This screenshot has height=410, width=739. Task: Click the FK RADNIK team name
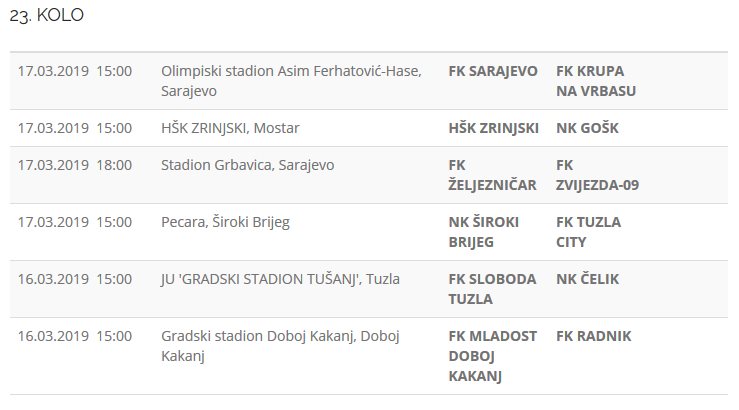click(593, 336)
